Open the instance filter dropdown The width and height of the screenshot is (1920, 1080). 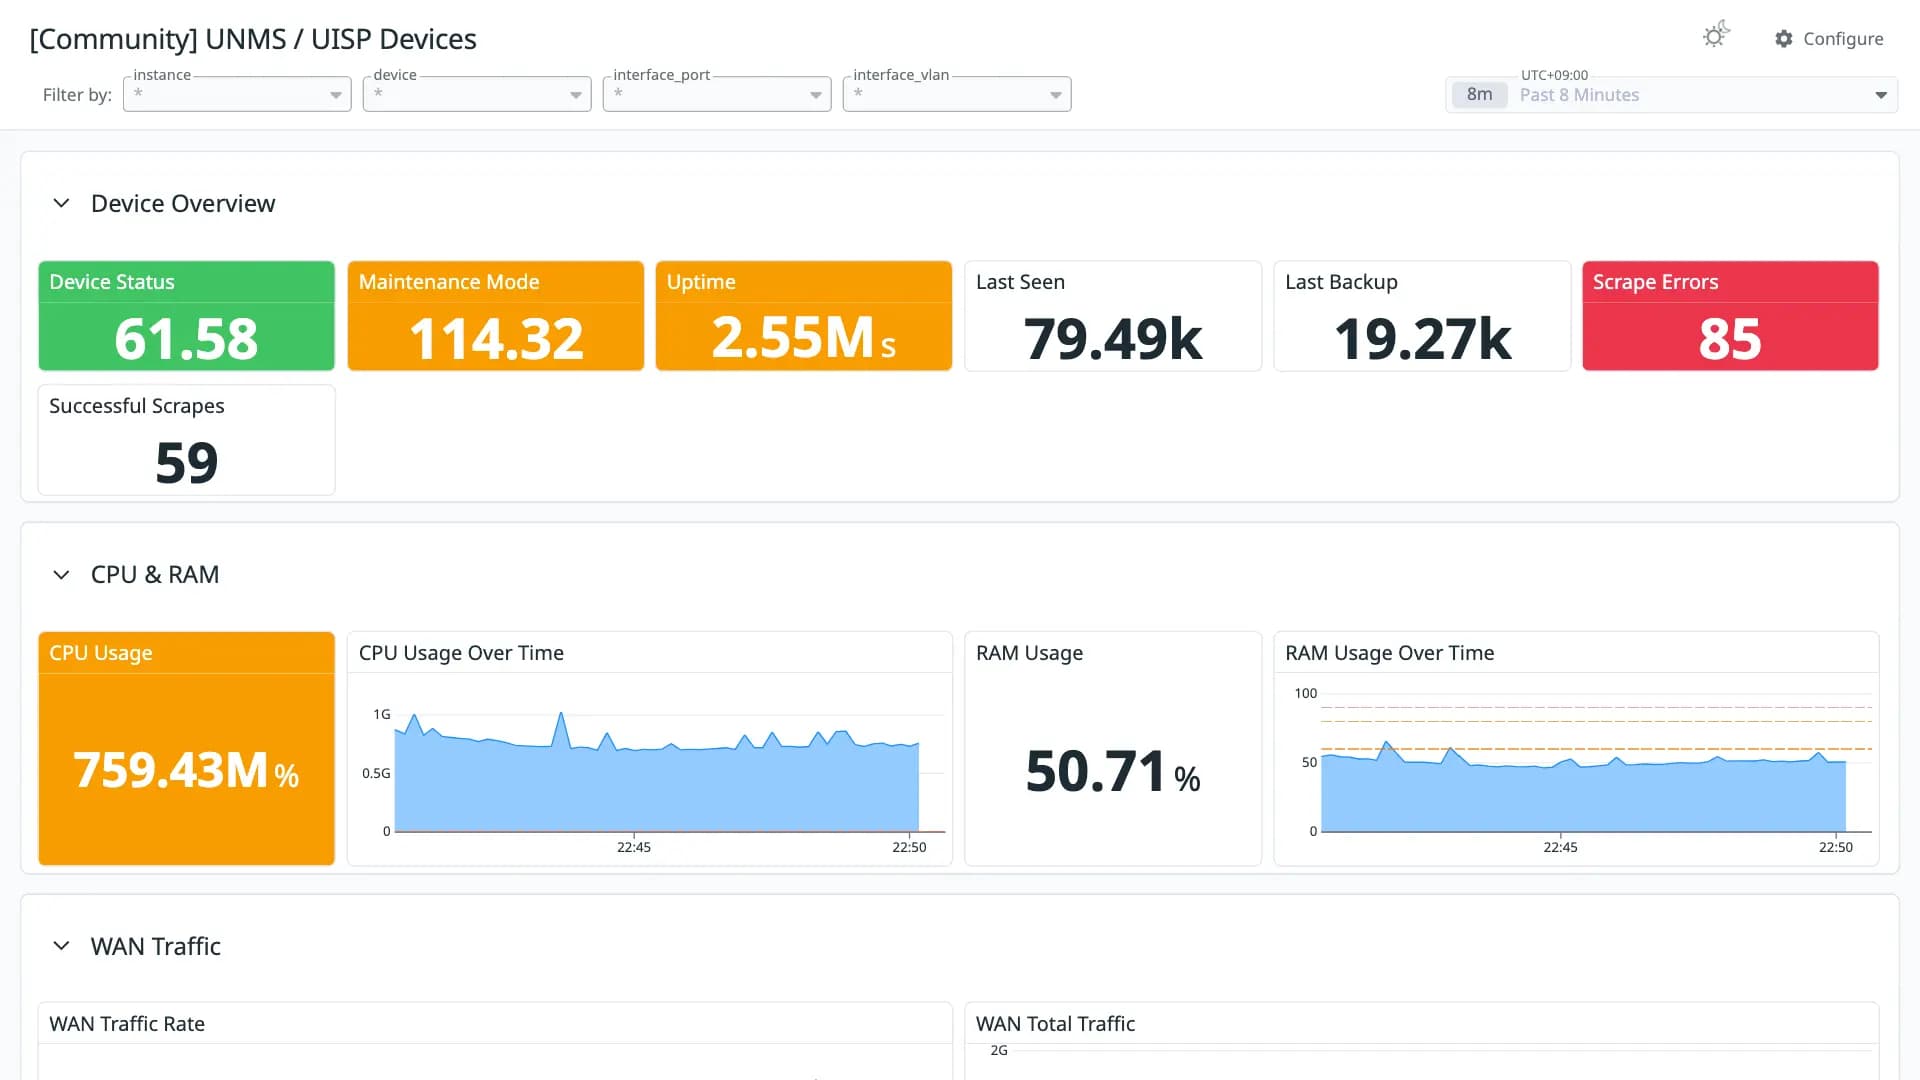pyautogui.click(x=237, y=94)
